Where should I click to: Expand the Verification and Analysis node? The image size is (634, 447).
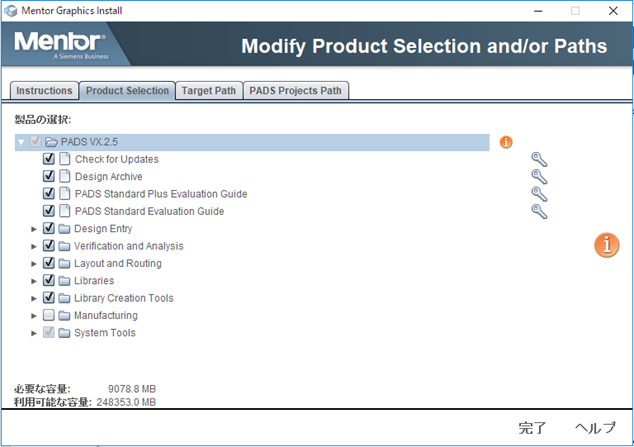[x=34, y=247]
